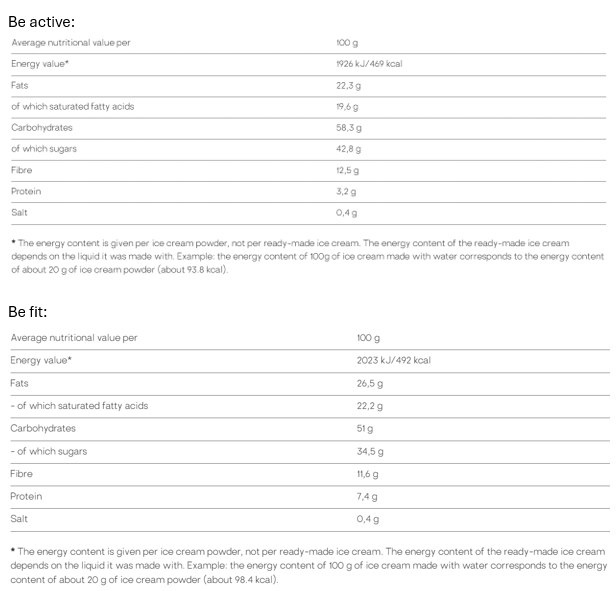Click the 7,4 g protein value
This screenshot has height=591, width=616.
point(367,496)
